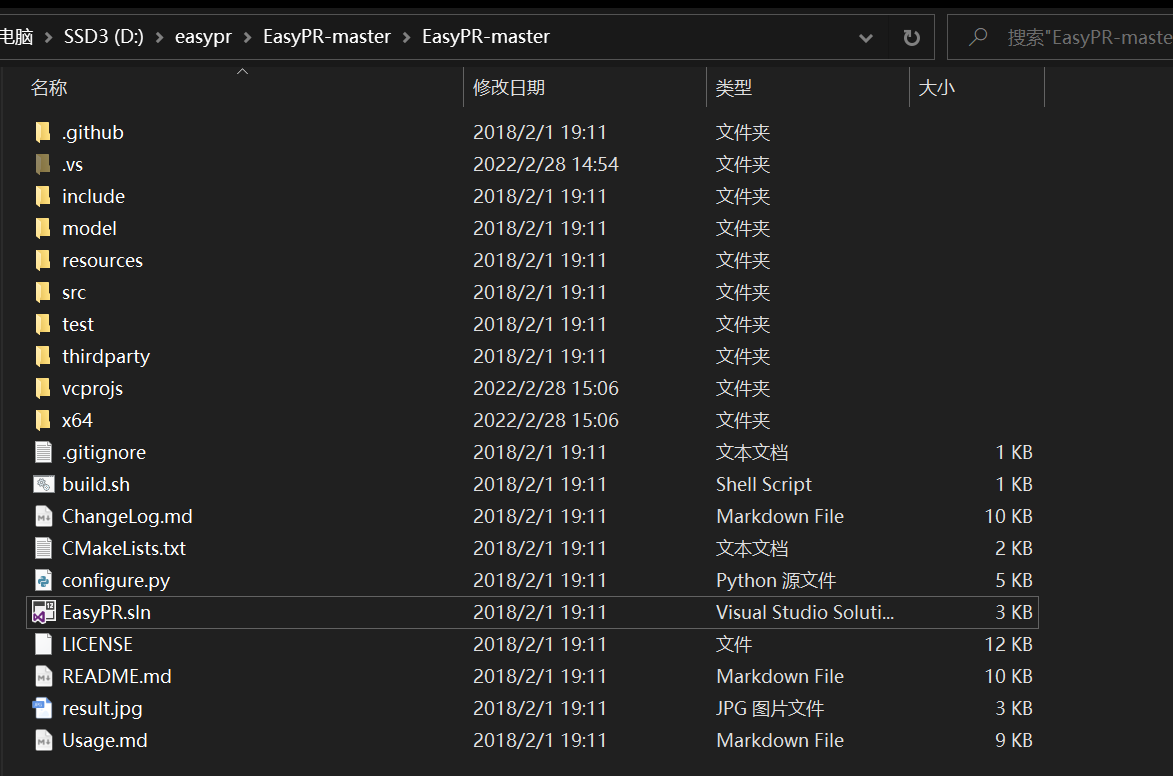The image size is (1173, 776).
Task: Click the Python 源文件 type cell
Action: click(776, 581)
